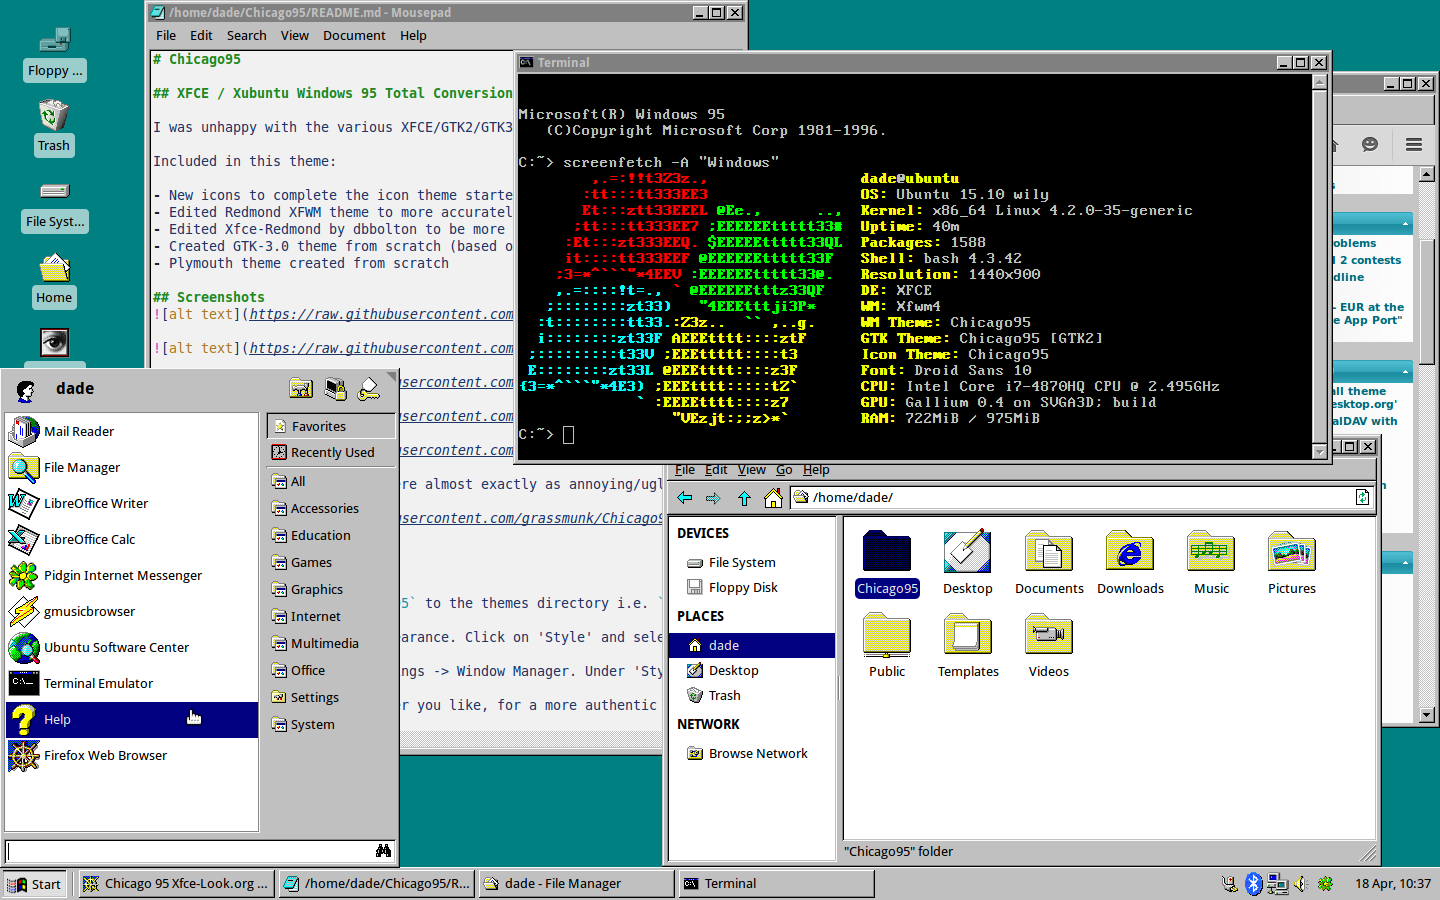Select the Recently Used category
This screenshot has width=1440, height=900.
[x=332, y=453]
